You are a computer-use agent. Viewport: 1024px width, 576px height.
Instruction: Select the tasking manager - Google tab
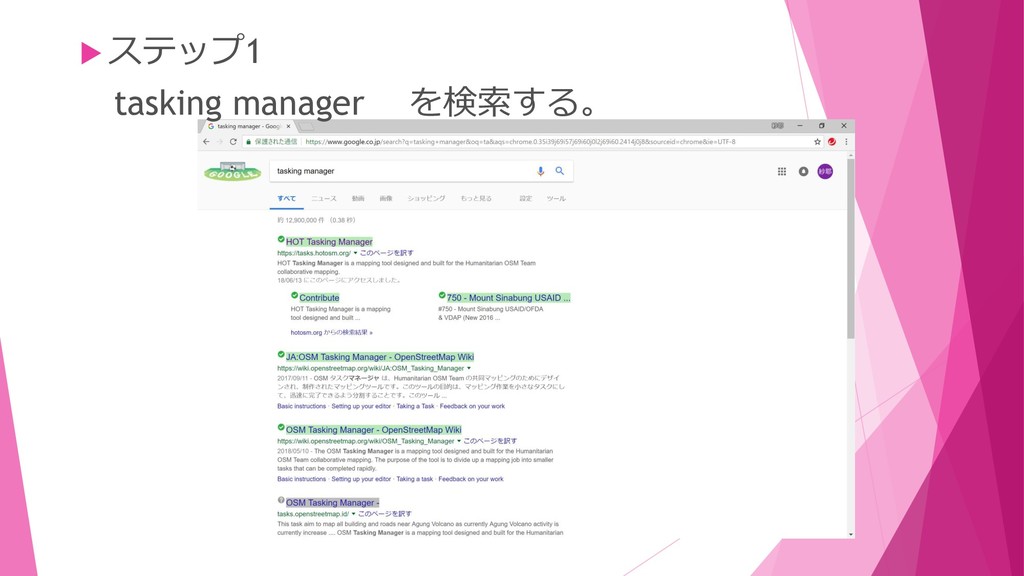248,127
